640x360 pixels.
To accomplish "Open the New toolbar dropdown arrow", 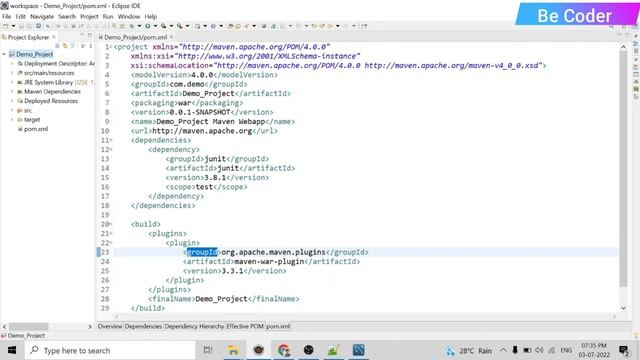I will click(x=13, y=26).
